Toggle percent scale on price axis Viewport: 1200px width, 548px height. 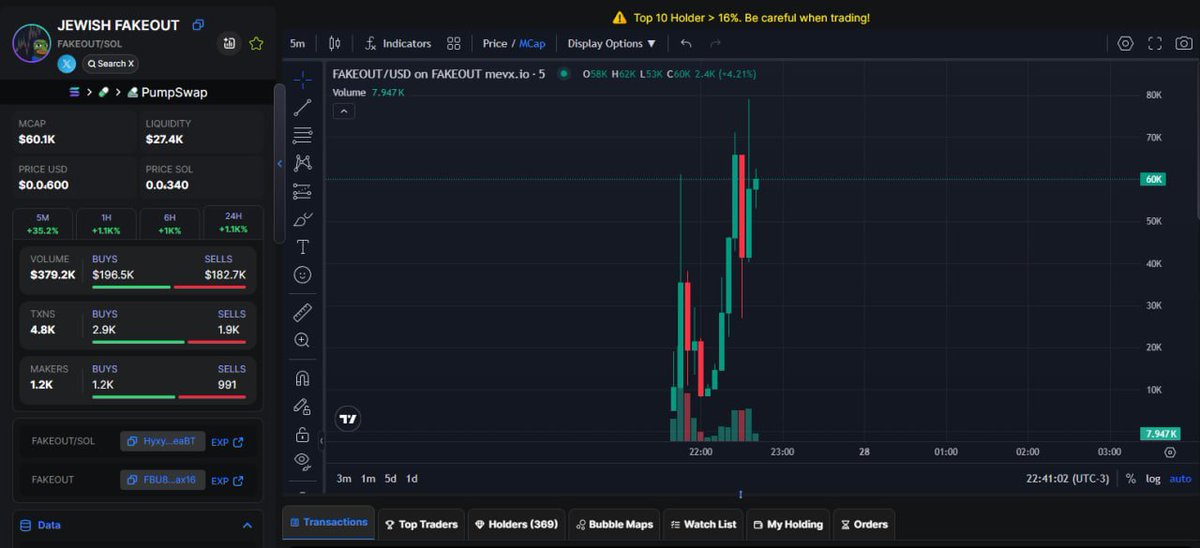1130,479
